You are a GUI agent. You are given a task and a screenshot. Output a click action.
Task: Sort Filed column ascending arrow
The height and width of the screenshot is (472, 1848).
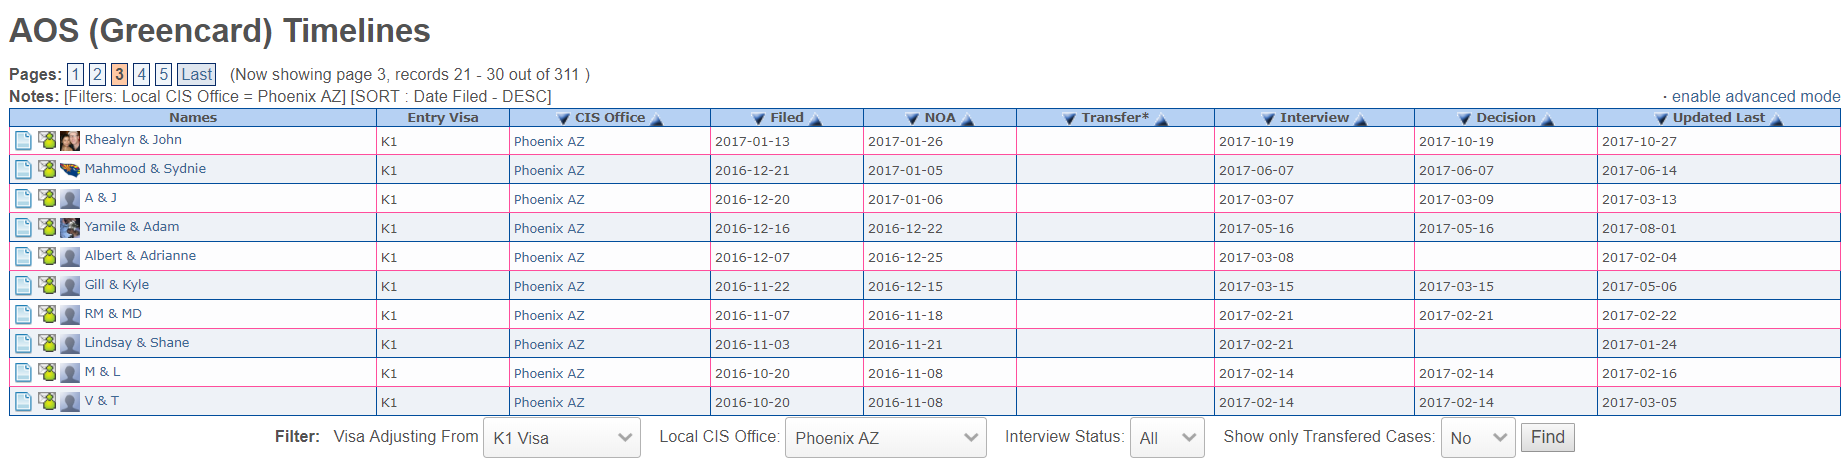(816, 119)
